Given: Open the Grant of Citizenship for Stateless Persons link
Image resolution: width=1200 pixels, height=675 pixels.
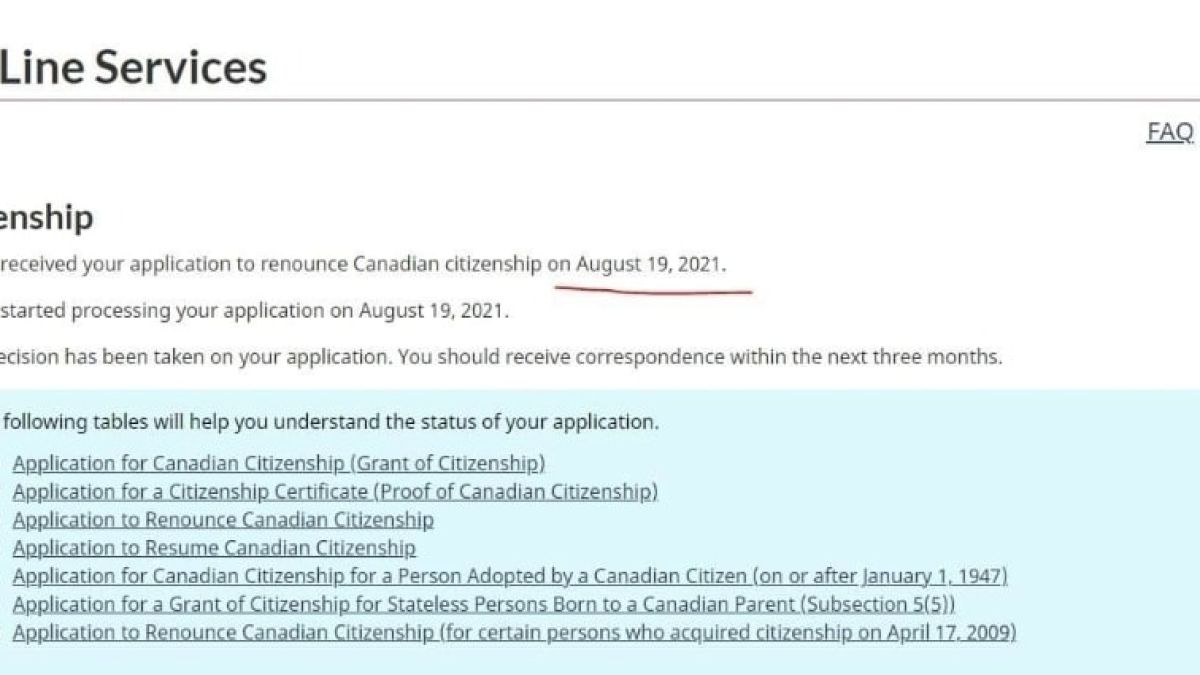Looking at the screenshot, I should (x=484, y=604).
